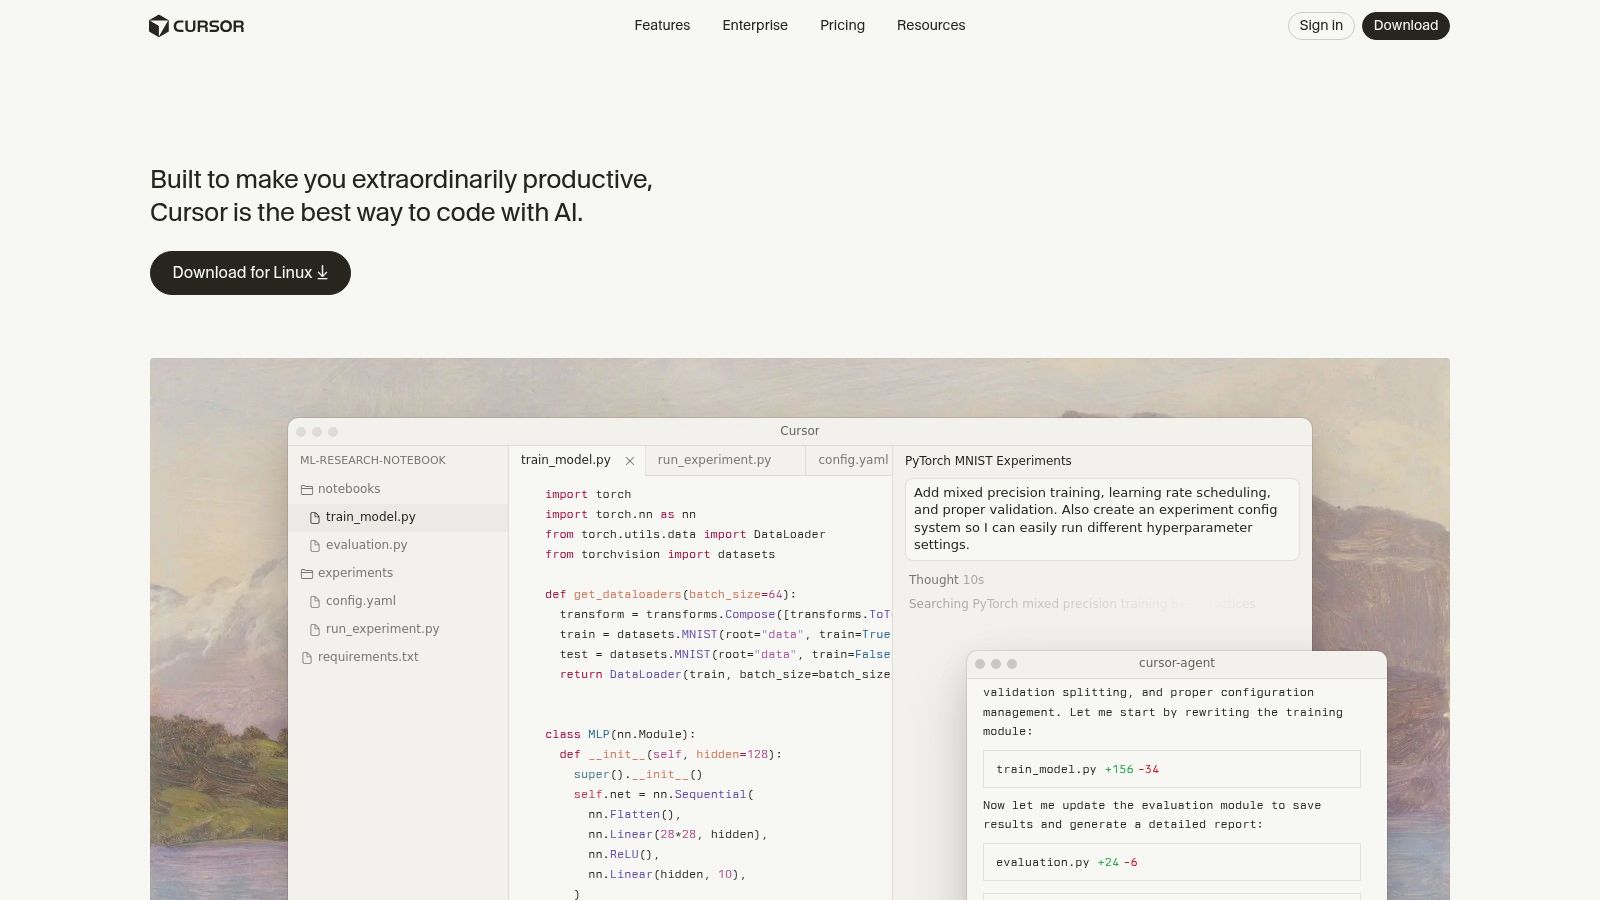Switch to the config.yaml tab
Screen dimensions: 1600x900
click(x=851, y=460)
